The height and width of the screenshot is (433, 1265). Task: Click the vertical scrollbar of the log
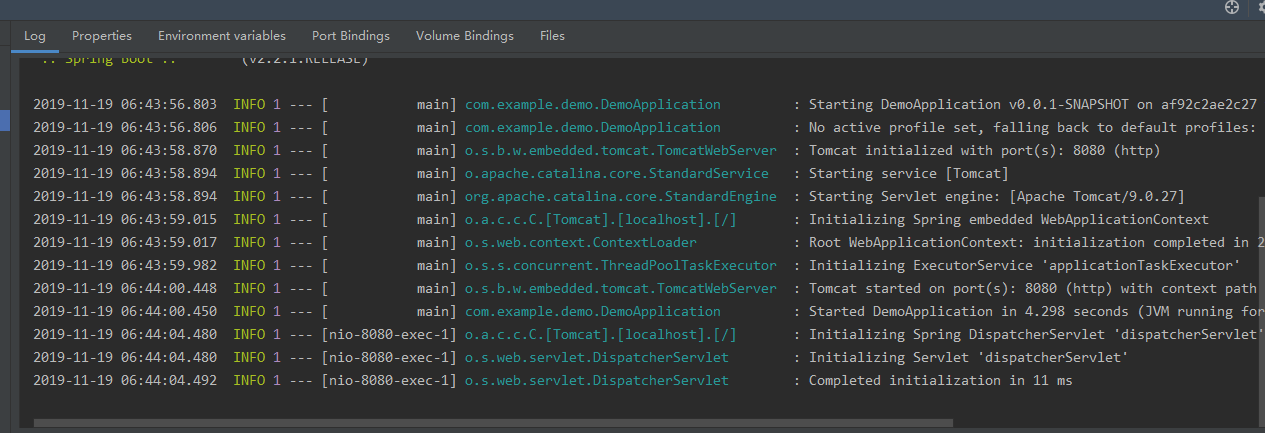[x=1261, y=300]
